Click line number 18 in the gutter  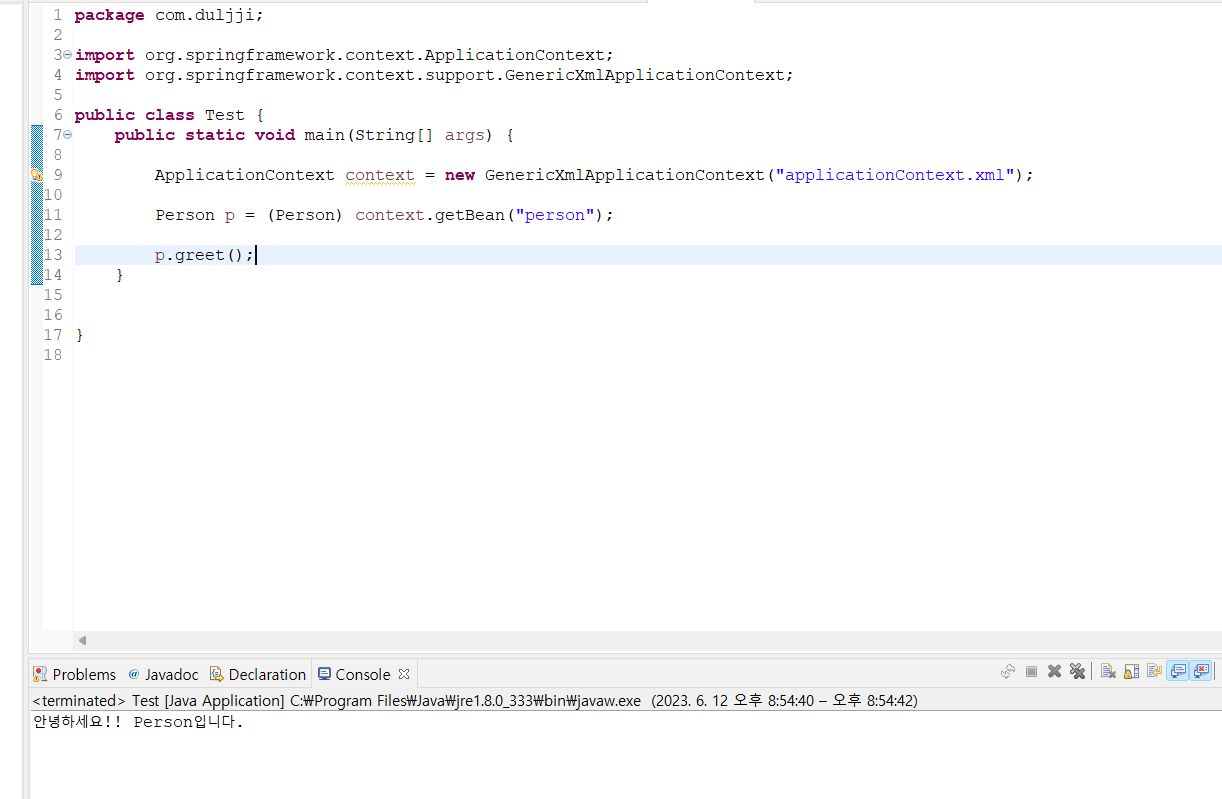(x=53, y=355)
